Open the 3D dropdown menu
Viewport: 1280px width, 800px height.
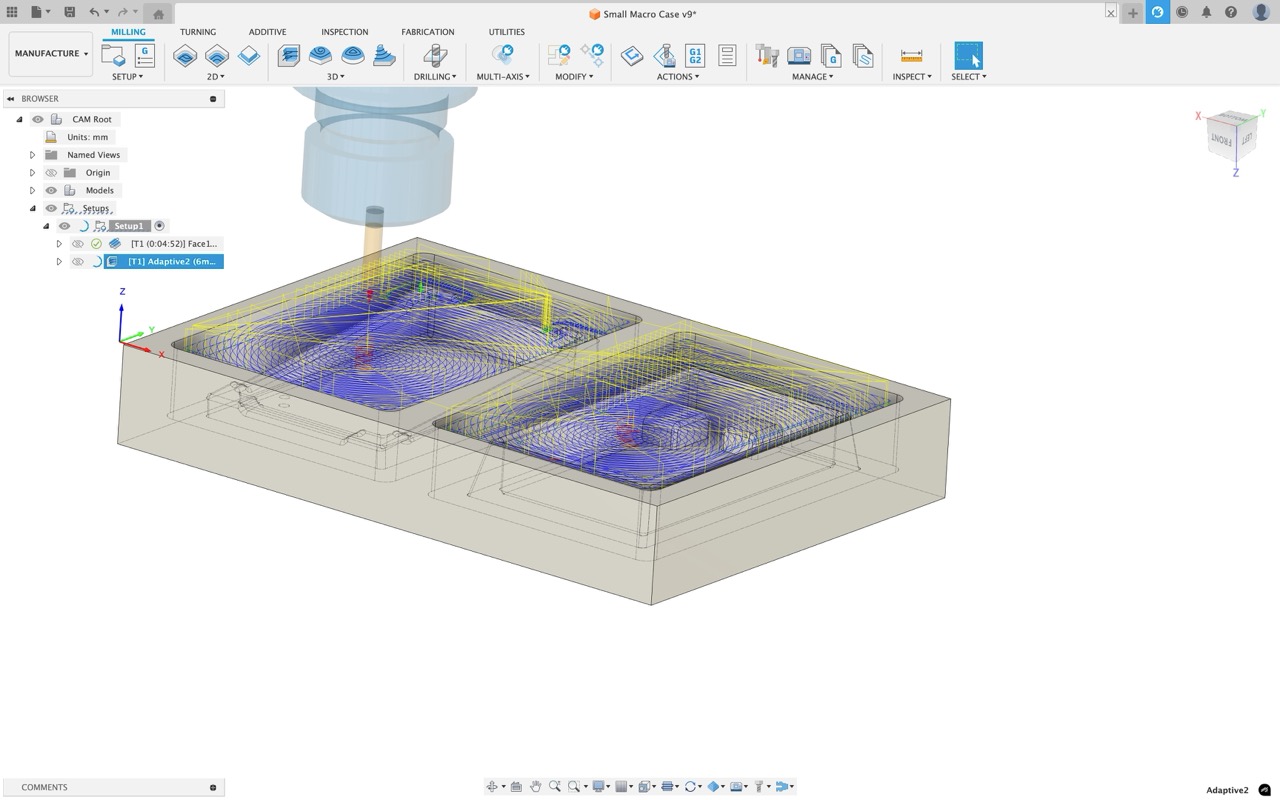[336, 77]
